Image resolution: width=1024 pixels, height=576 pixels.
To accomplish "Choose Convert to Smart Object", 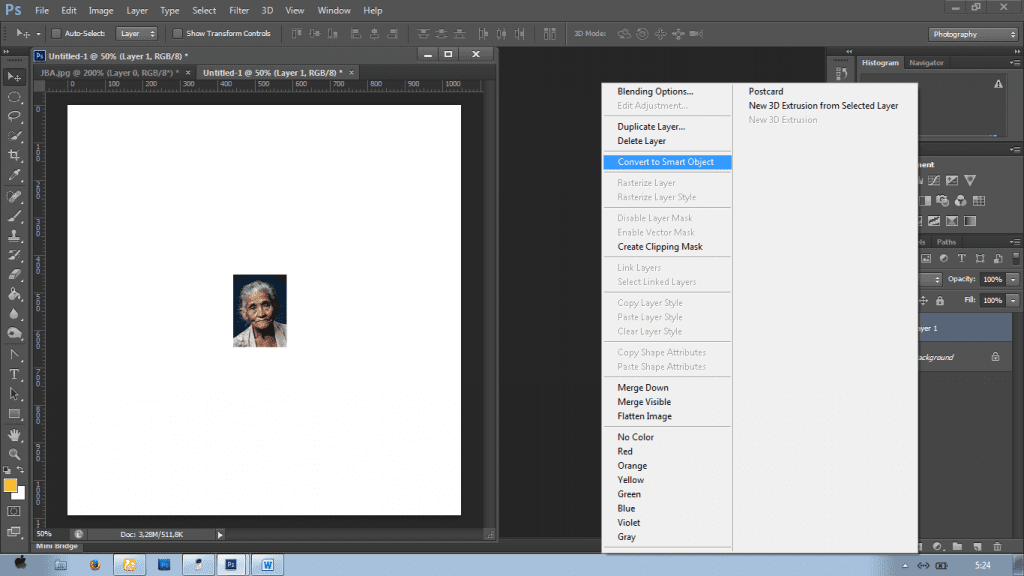I will point(666,162).
